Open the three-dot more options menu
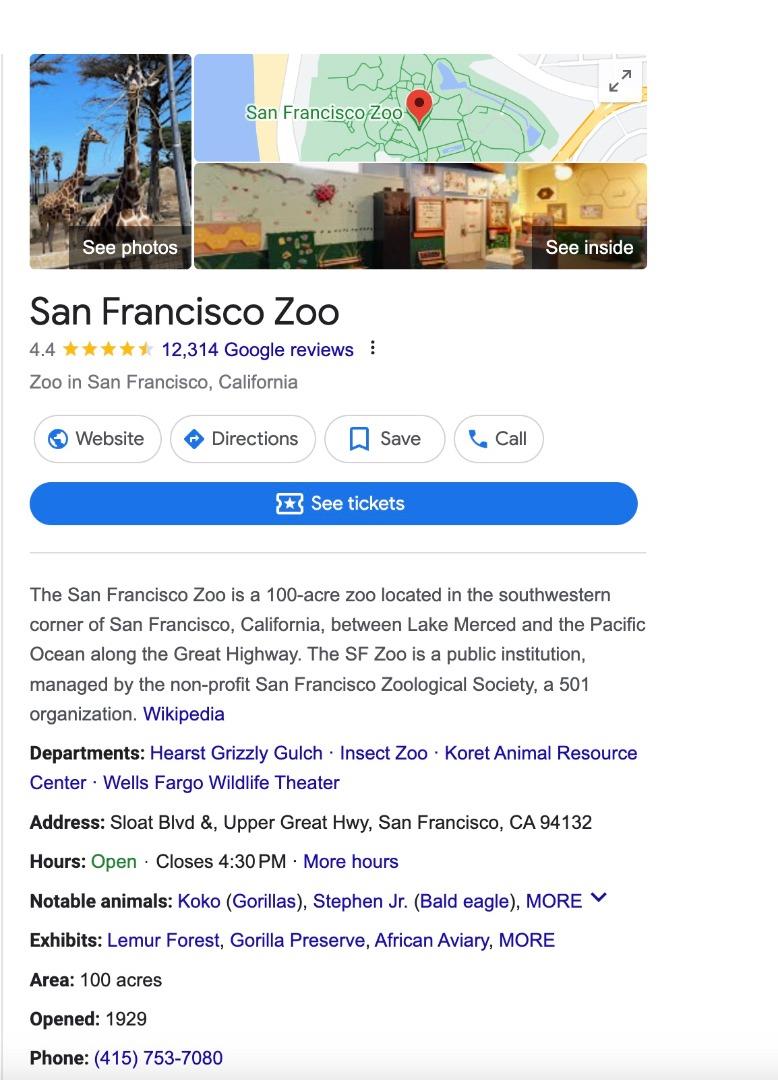 372,348
